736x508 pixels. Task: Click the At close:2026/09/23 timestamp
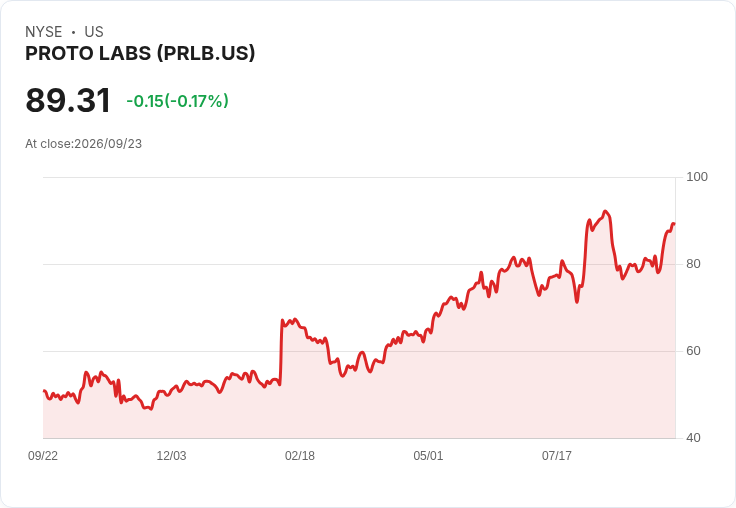coord(84,144)
